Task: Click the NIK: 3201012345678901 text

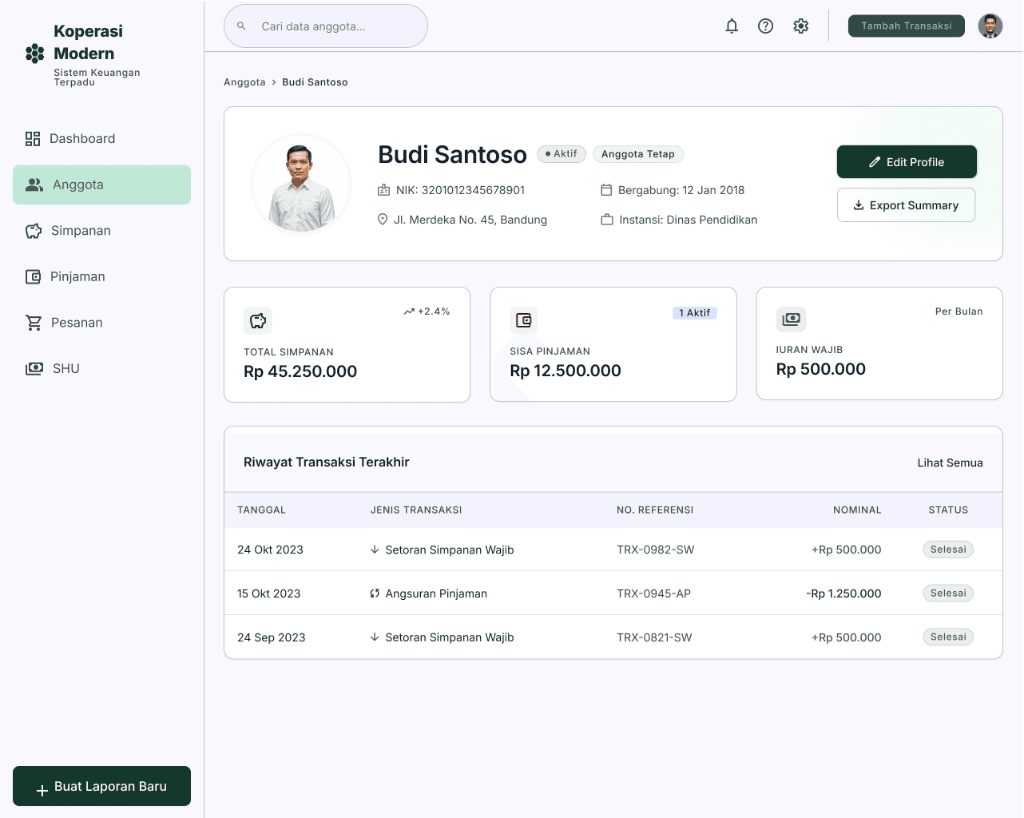Action: coord(460,190)
